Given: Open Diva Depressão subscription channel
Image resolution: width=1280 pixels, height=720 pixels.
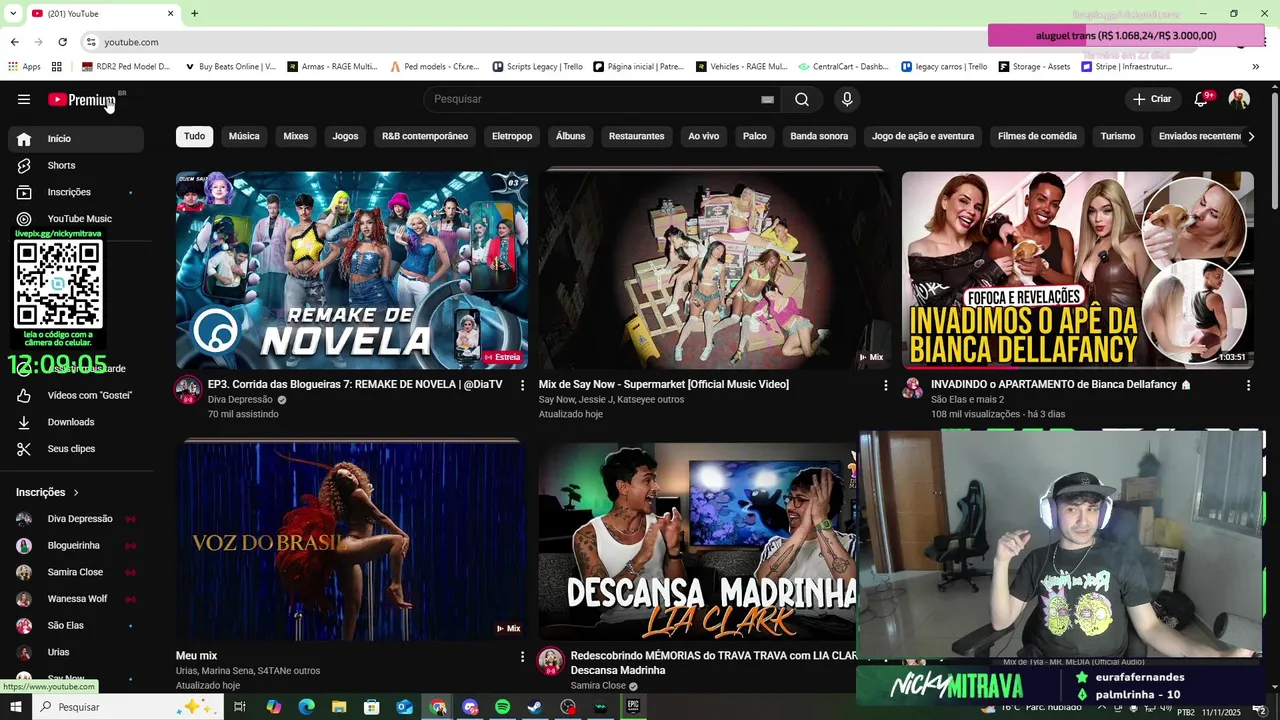Looking at the screenshot, I should pos(76,519).
